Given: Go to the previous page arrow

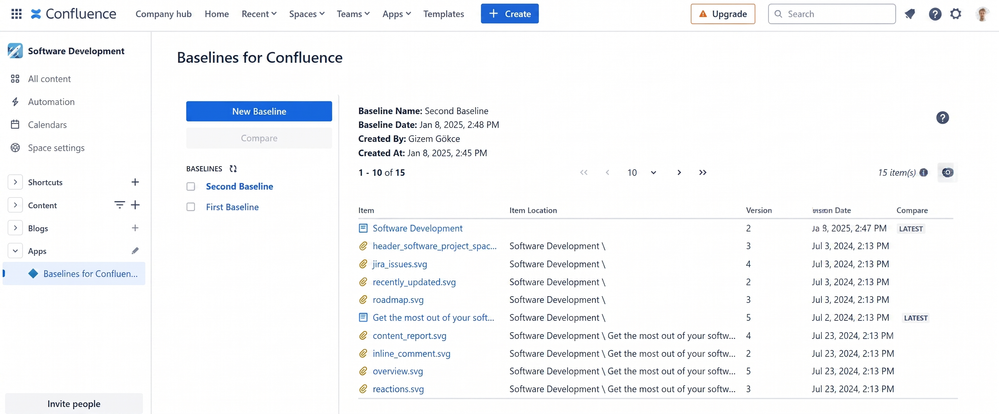Looking at the screenshot, I should pyautogui.click(x=608, y=173).
